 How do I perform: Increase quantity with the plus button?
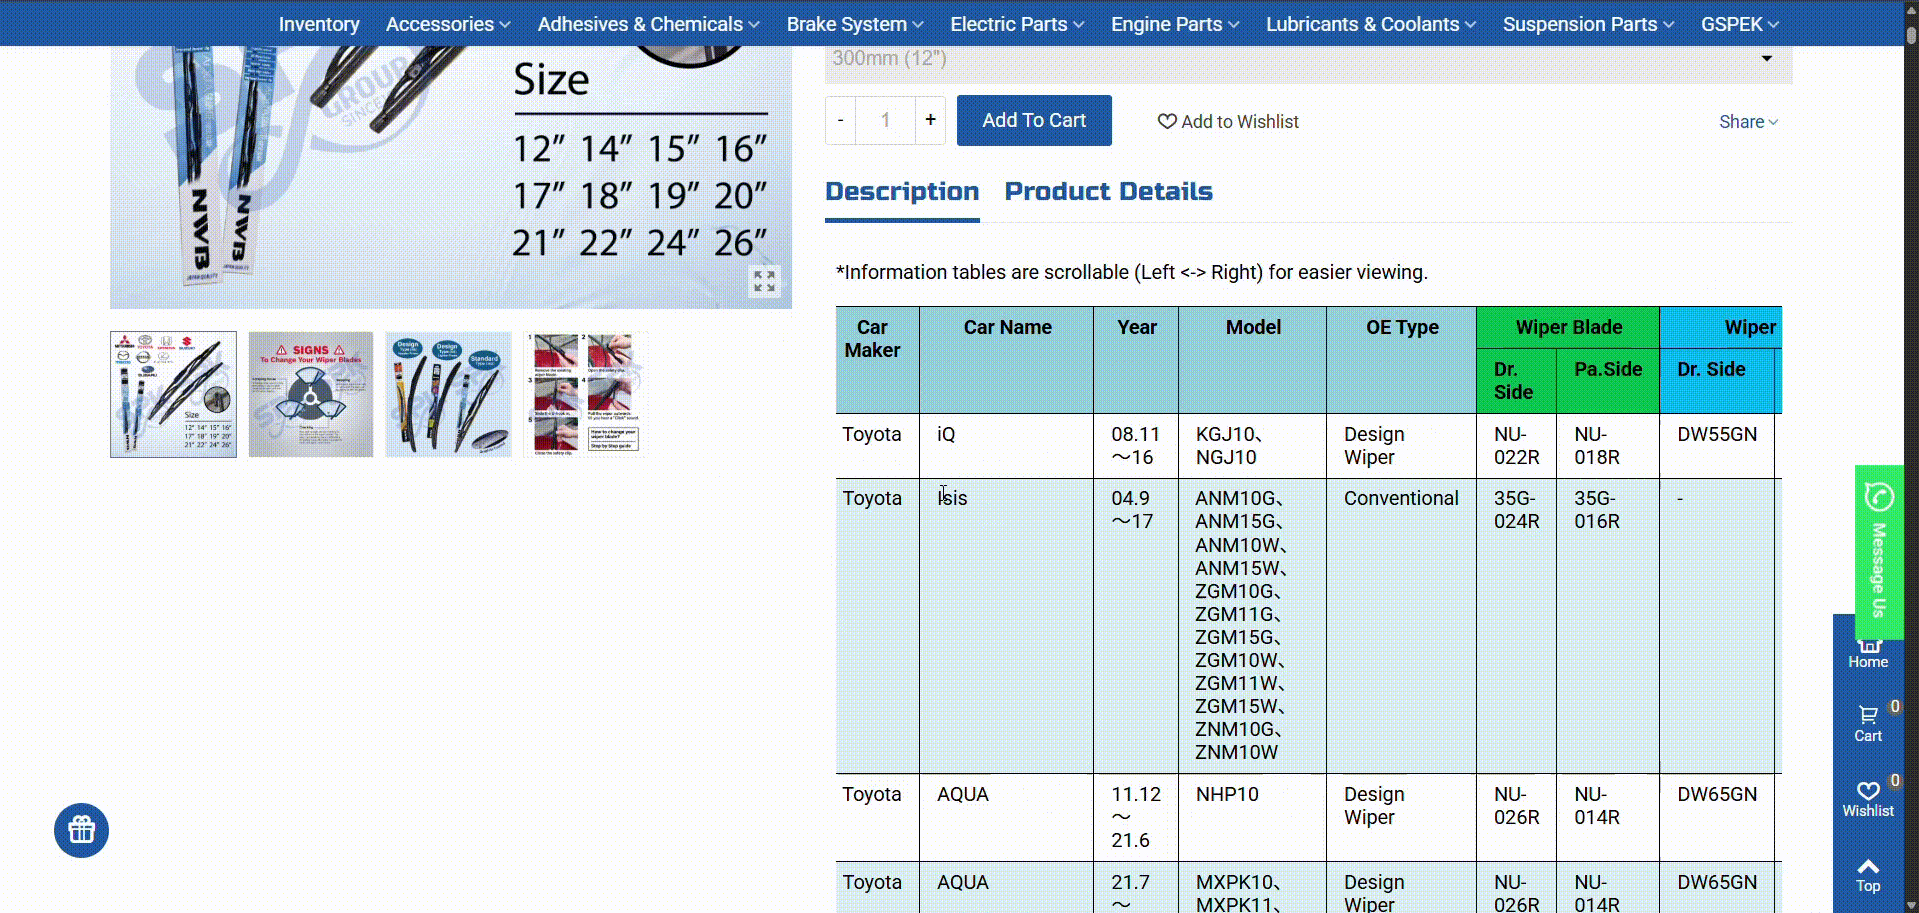coord(930,120)
